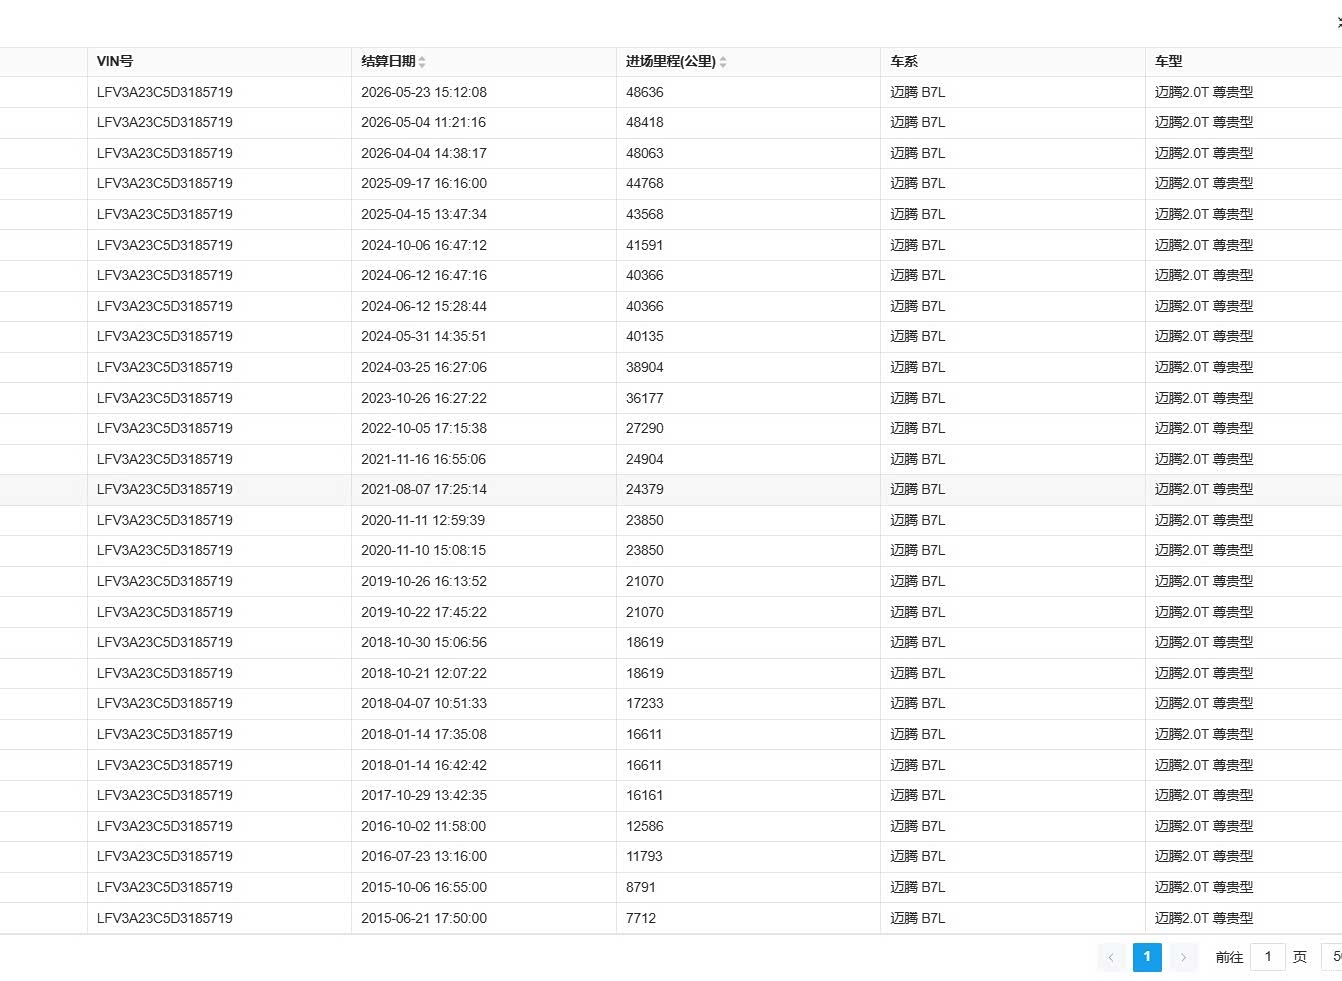Viewport: 1342px width, 981px height.
Task: Click the mileage value 48636
Action: (645, 92)
